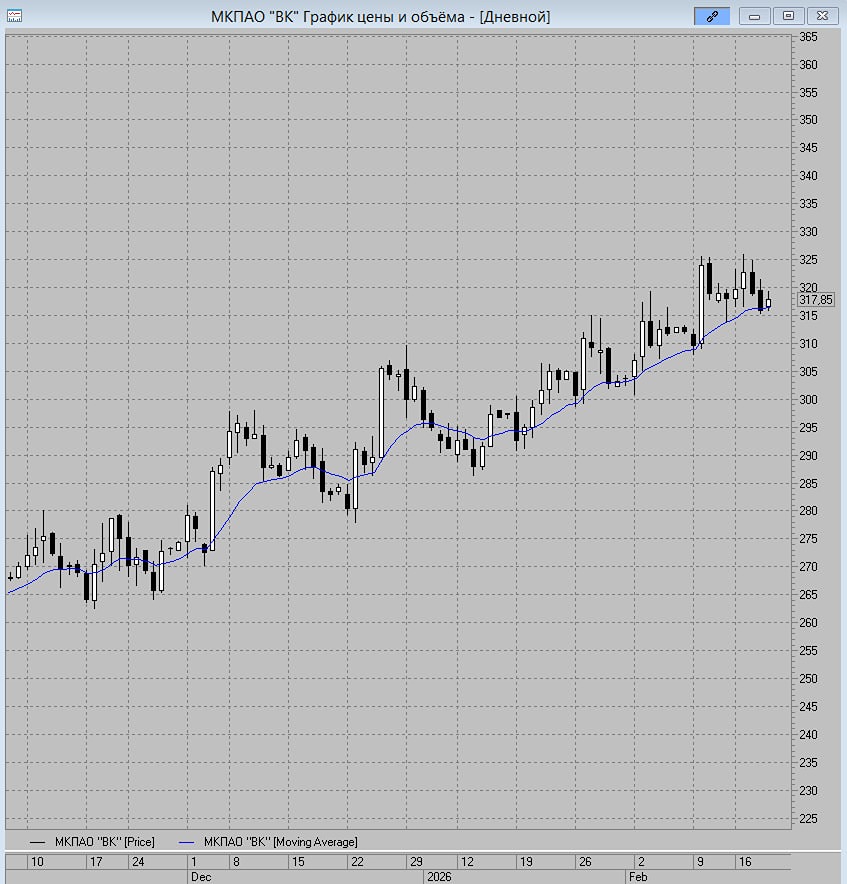Click date label 22 on time axis
This screenshot has height=884, width=847.
(x=357, y=861)
